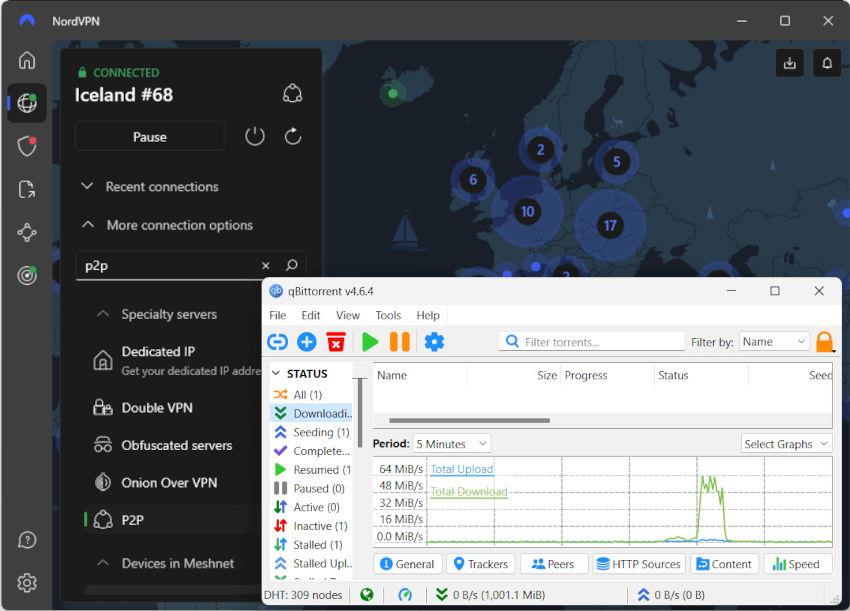The width and height of the screenshot is (850, 611).
Task: Click Add Torrent Link icon in qBittorrent
Action: coord(278,342)
